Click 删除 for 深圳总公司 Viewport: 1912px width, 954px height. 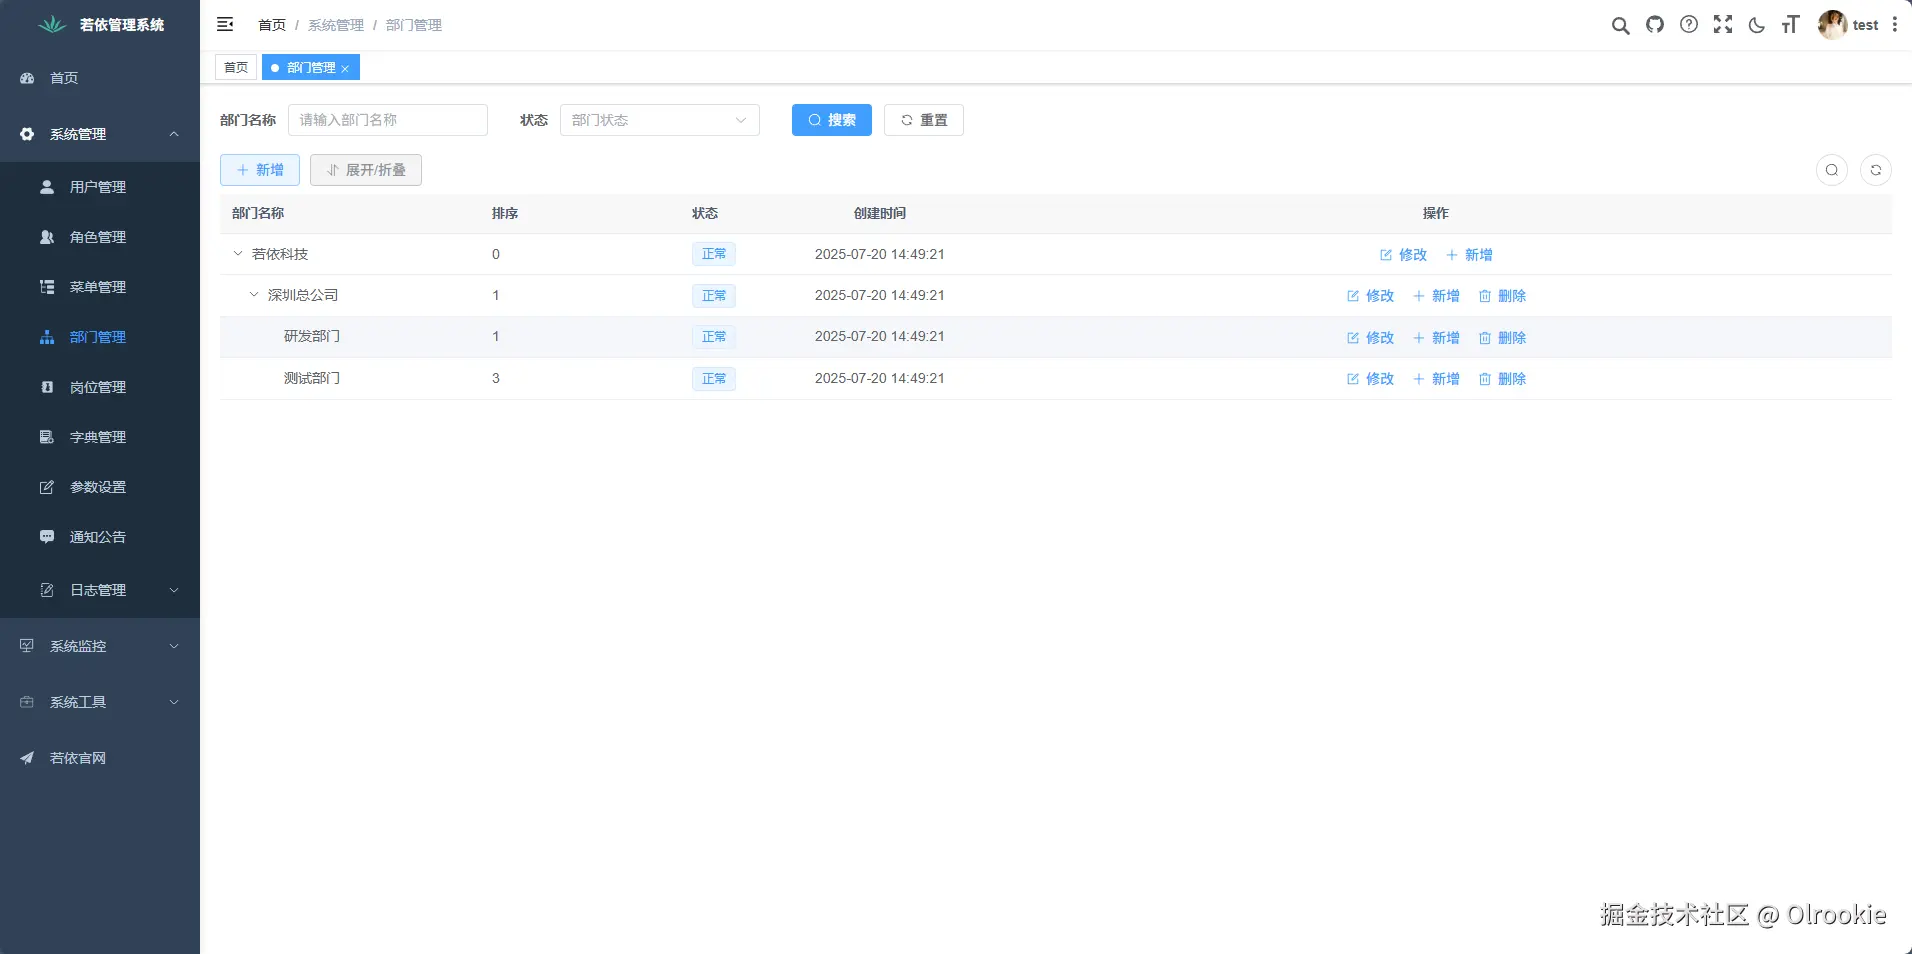coord(1502,296)
